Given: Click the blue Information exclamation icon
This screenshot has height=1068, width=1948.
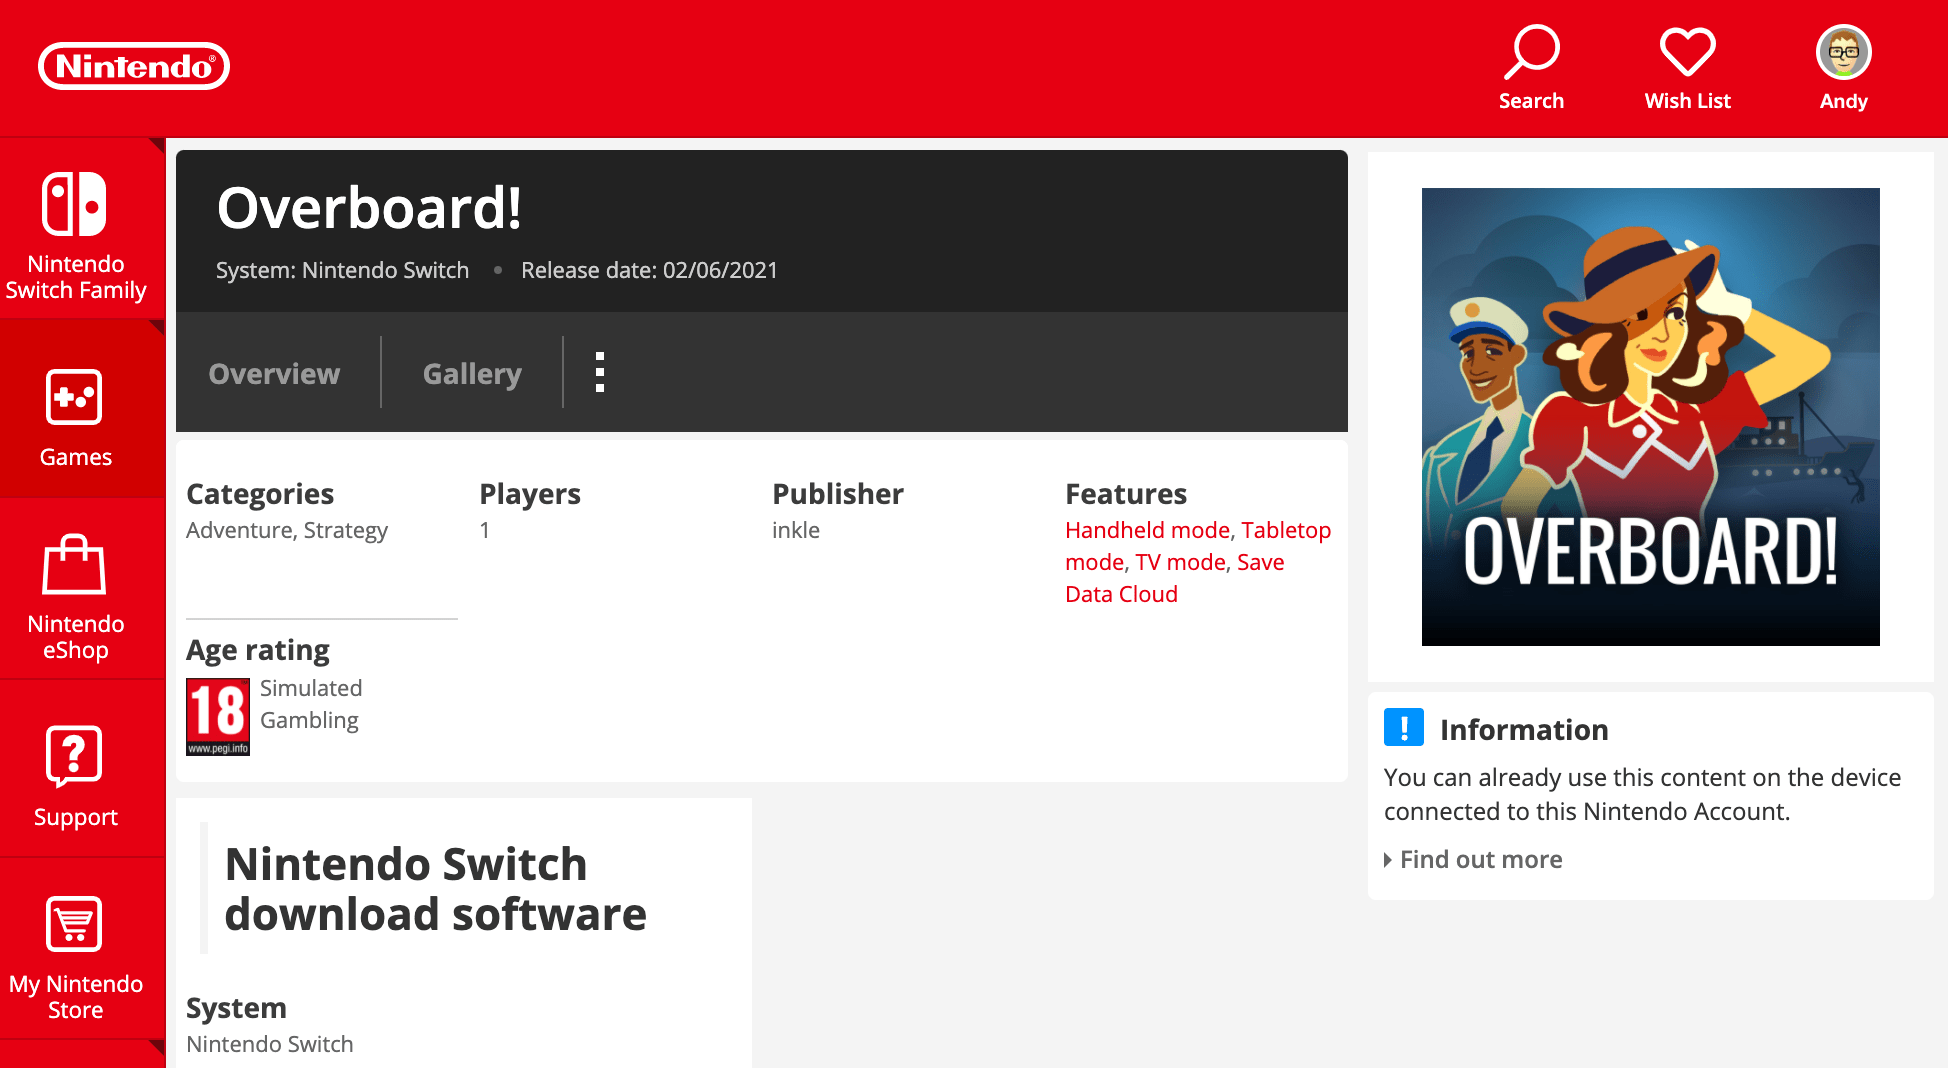Looking at the screenshot, I should tap(1404, 727).
